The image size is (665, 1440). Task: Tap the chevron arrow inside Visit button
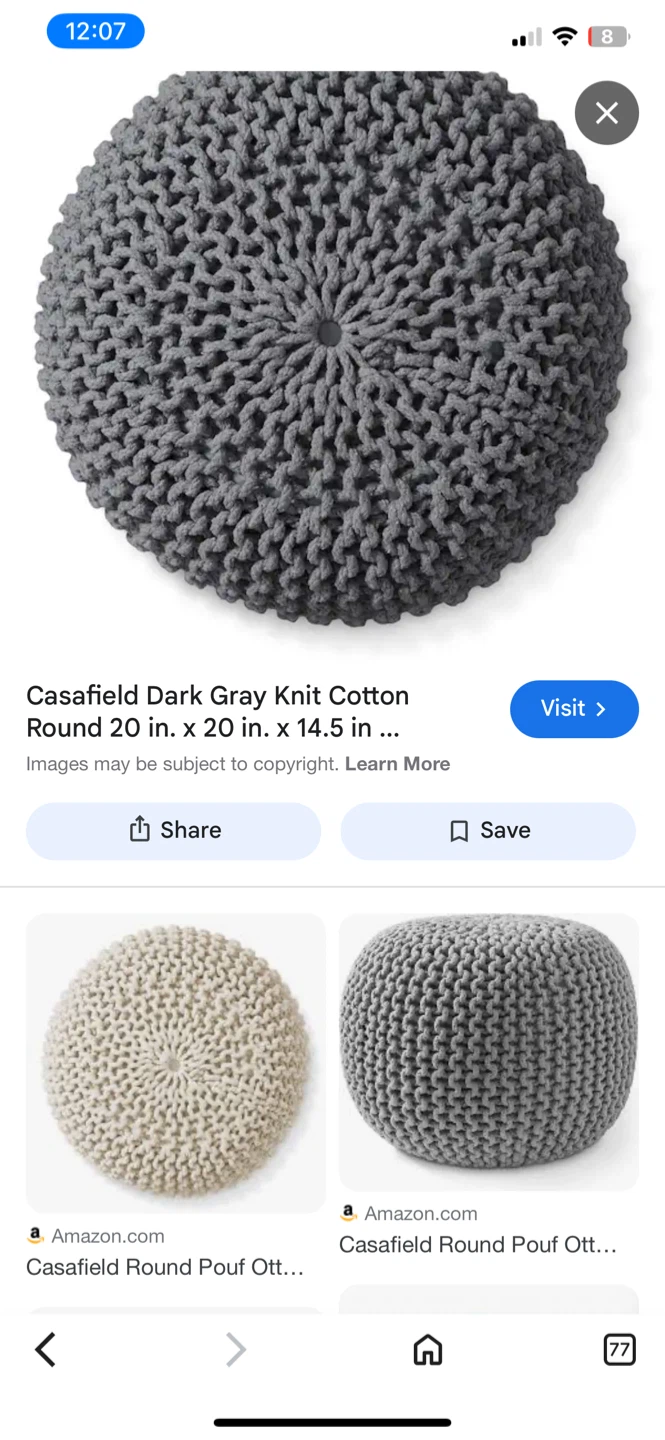point(601,709)
